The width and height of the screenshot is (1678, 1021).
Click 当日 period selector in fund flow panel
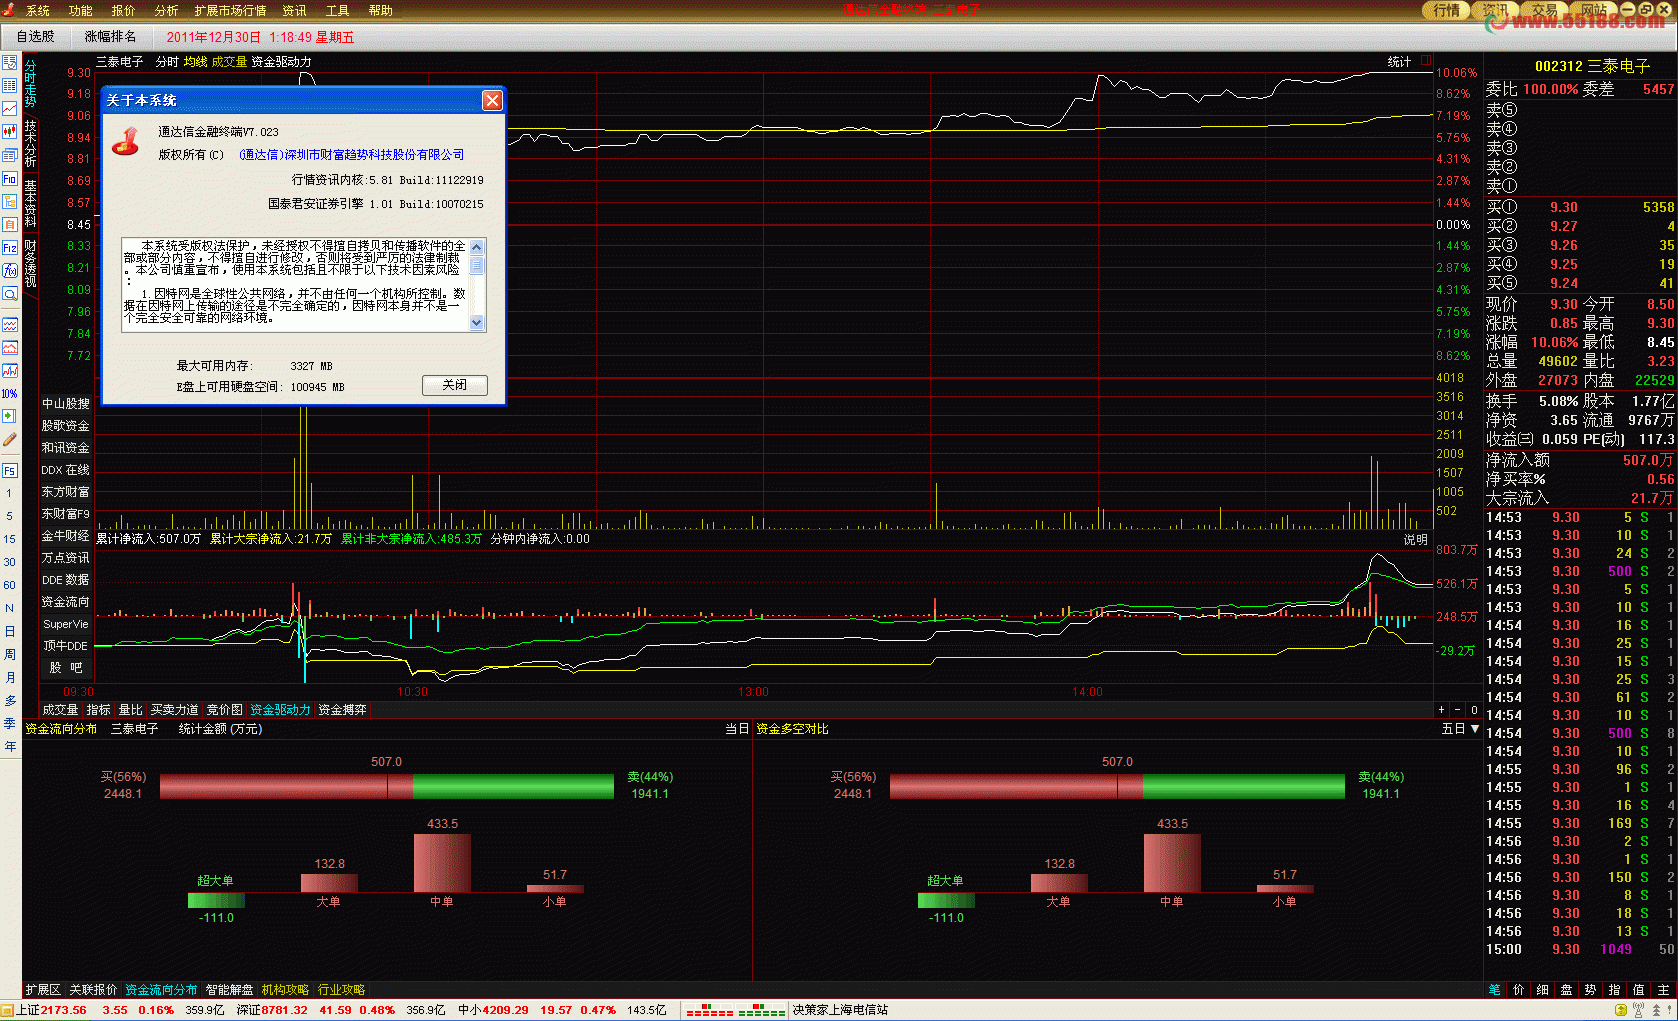tap(737, 729)
